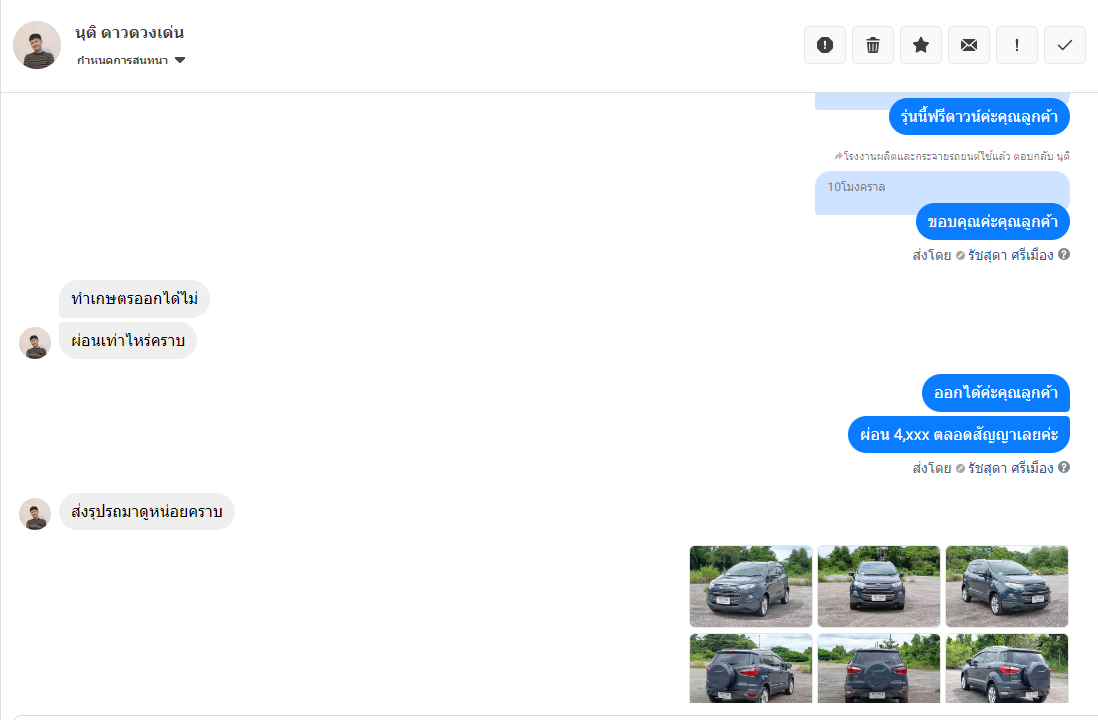Expand the กำหนดการสนทนา dropdown arrow

[180, 60]
